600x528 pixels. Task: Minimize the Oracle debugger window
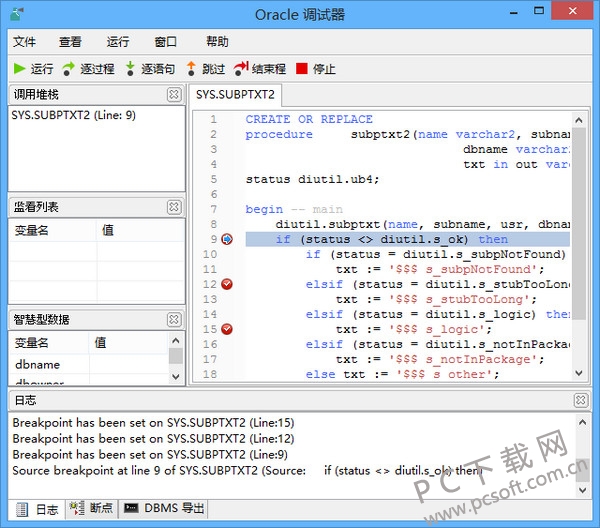(514, 12)
